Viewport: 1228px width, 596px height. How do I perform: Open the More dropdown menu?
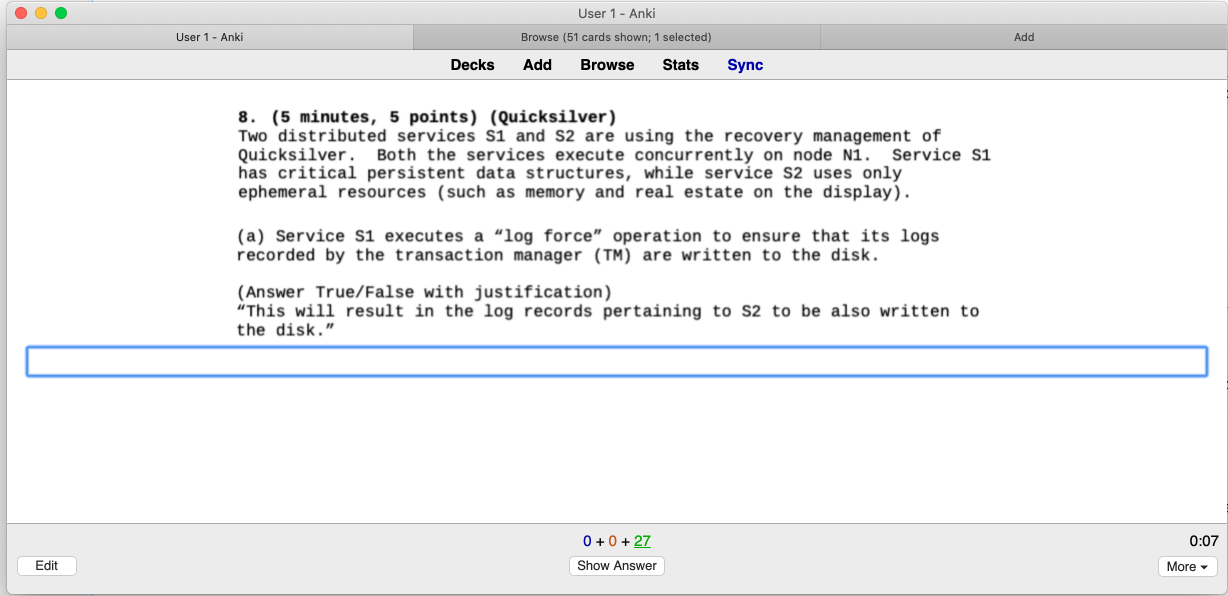pos(1188,567)
